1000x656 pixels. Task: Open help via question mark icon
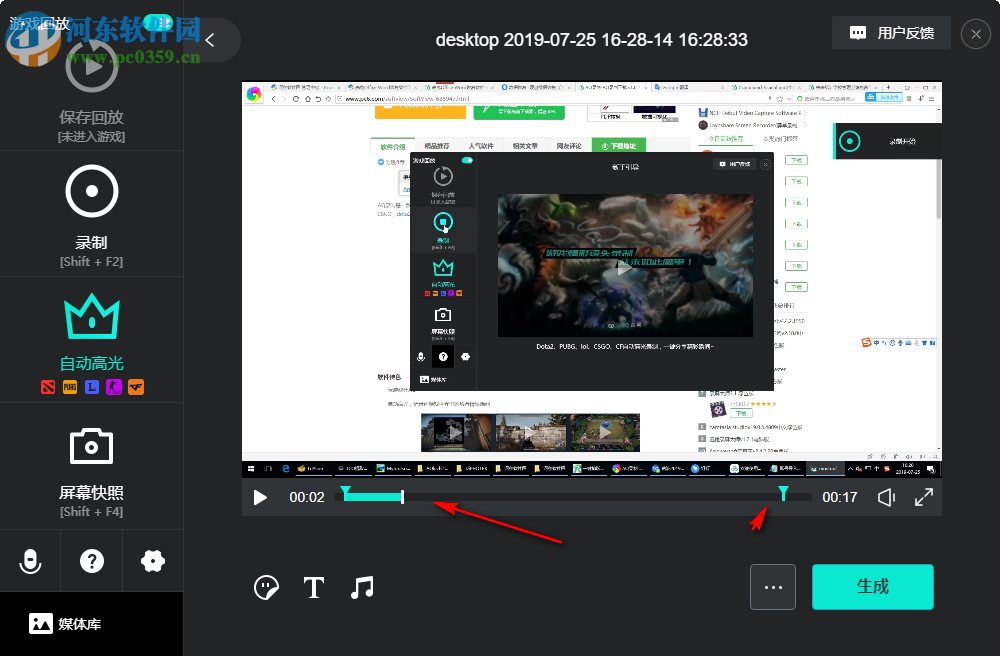tap(92, 561)
